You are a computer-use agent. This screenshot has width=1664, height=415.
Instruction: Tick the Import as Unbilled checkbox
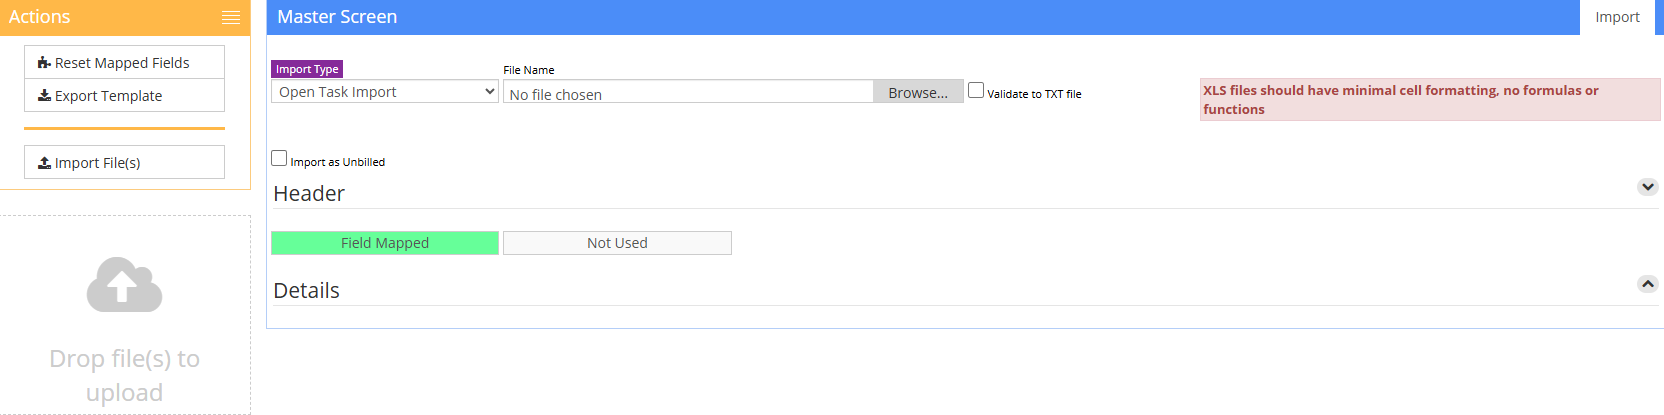tap(279, 158)
